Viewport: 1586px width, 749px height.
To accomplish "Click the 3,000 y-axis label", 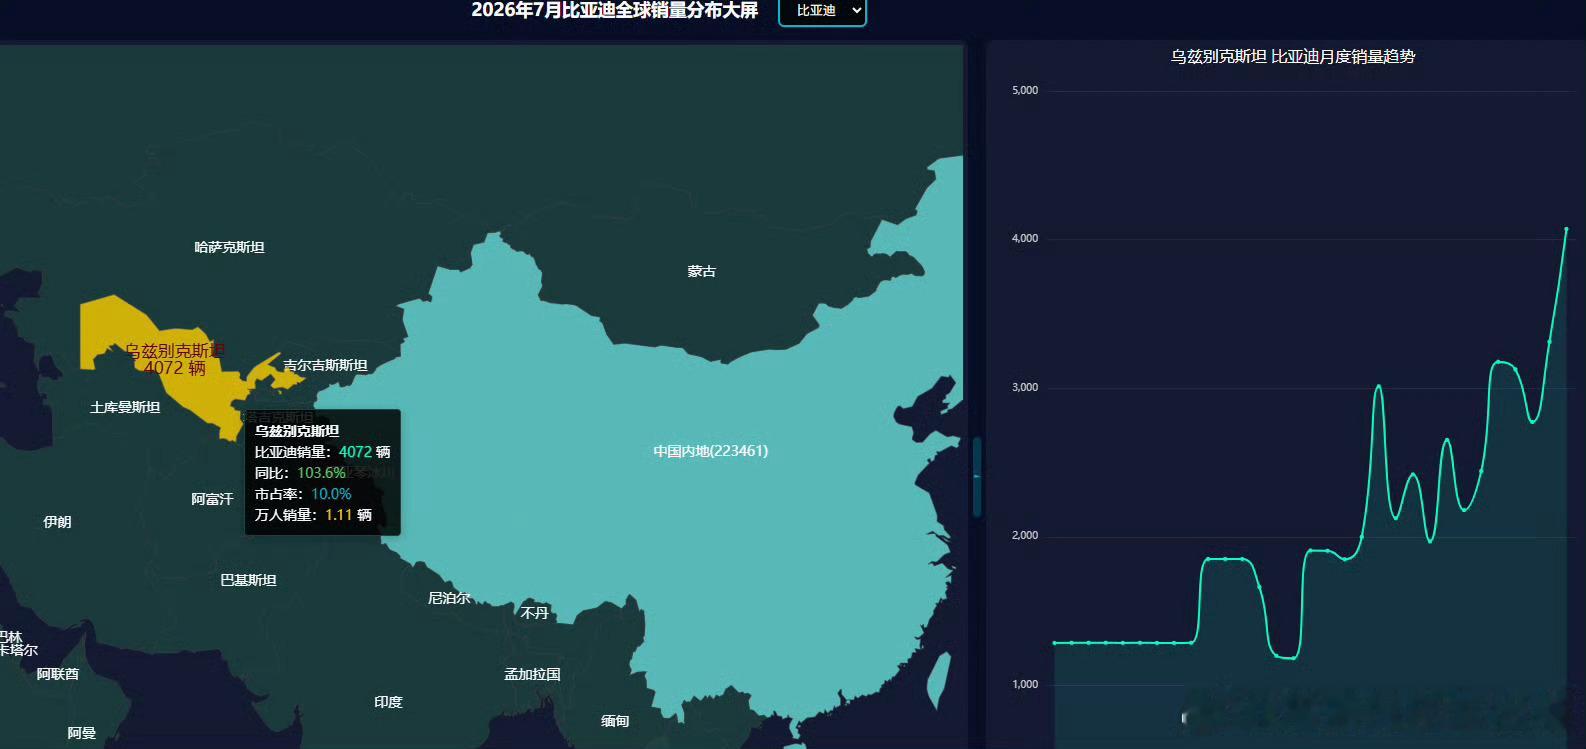I will (1025, 387).
